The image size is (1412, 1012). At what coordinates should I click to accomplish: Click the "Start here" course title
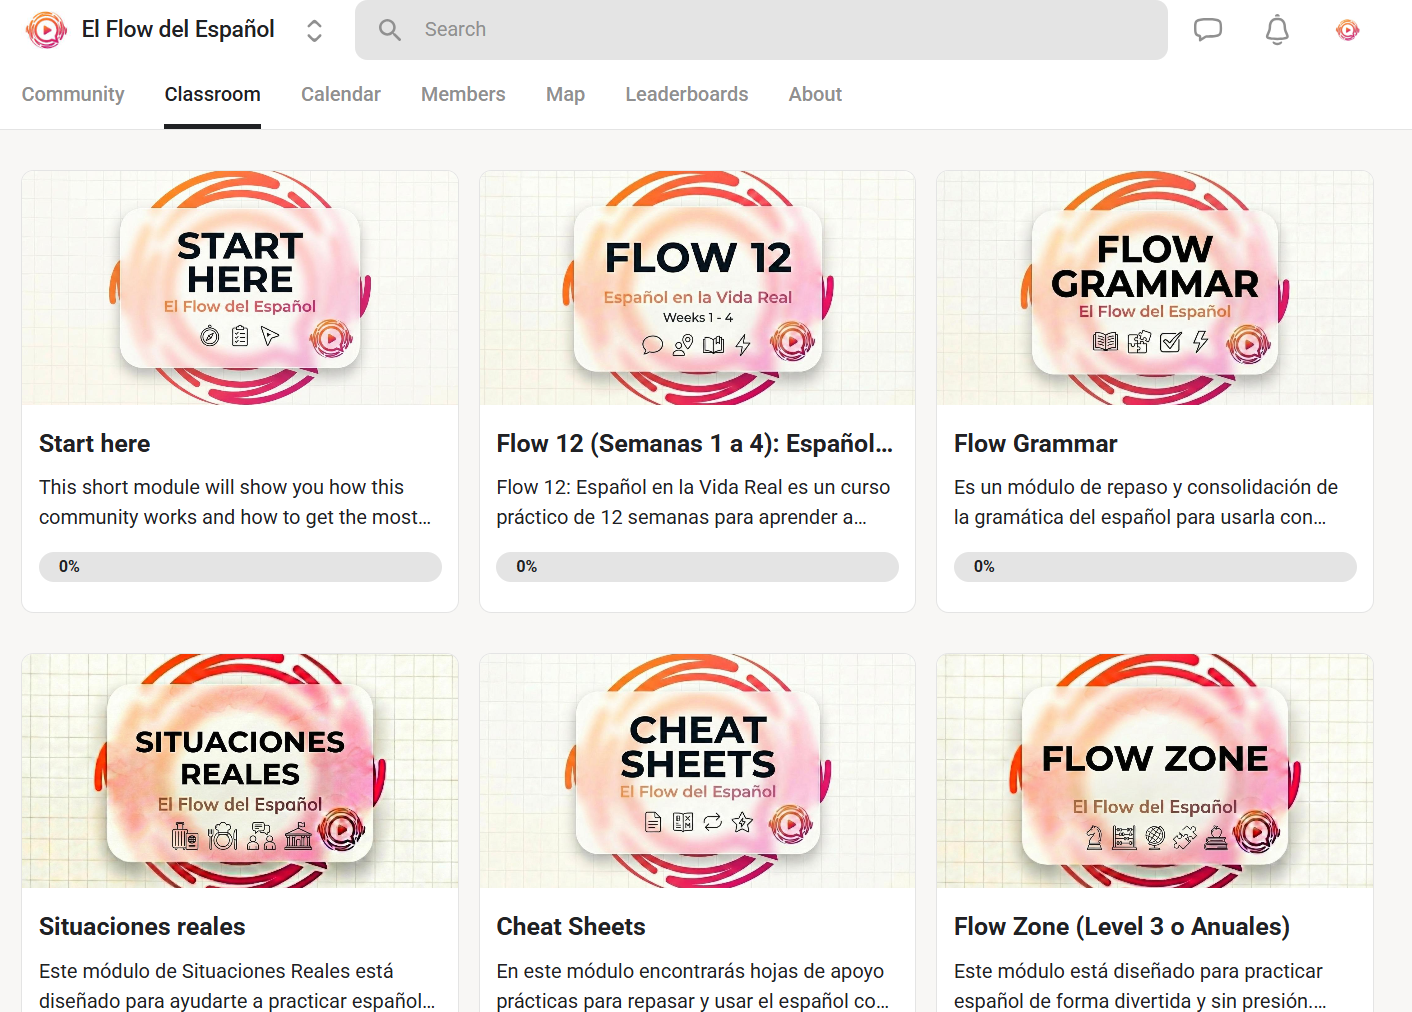95,444
